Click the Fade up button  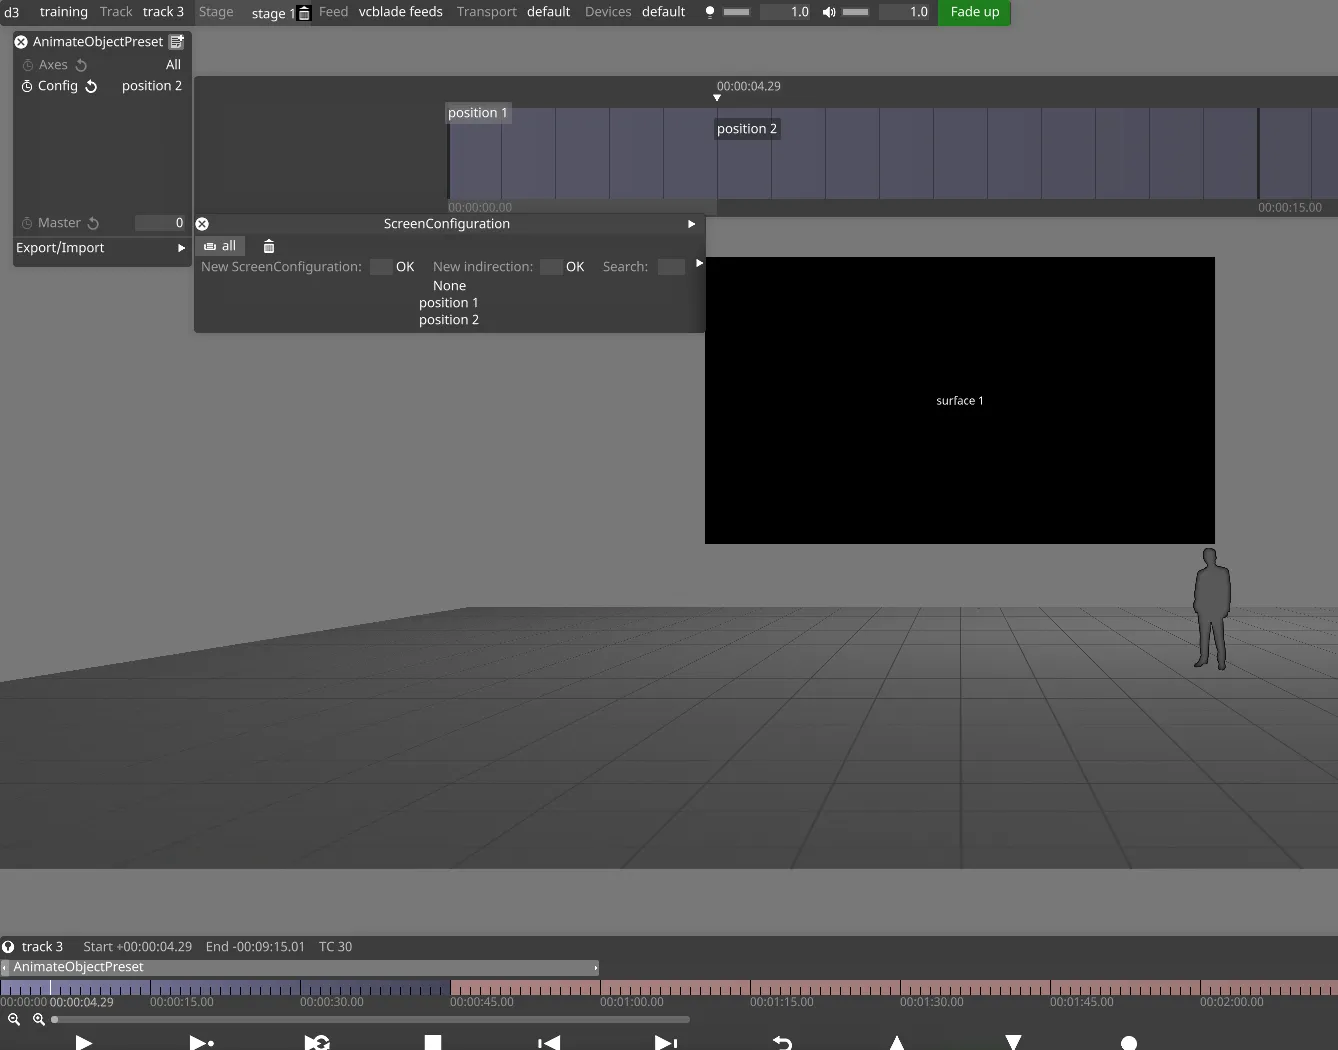(974, 12)
